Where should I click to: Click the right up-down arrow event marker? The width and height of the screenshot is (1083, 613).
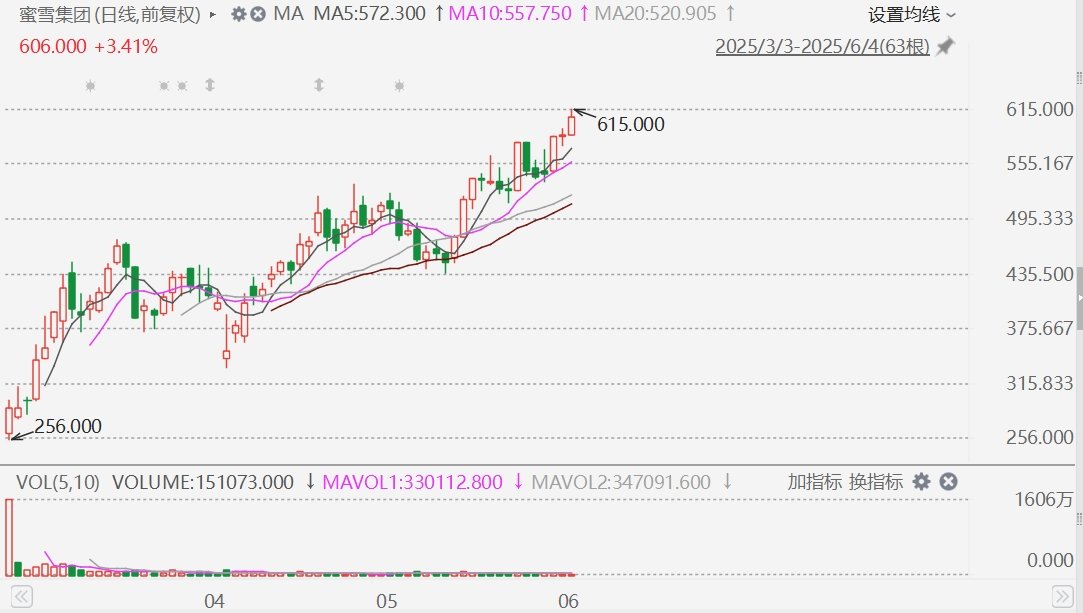coord(318,85)
